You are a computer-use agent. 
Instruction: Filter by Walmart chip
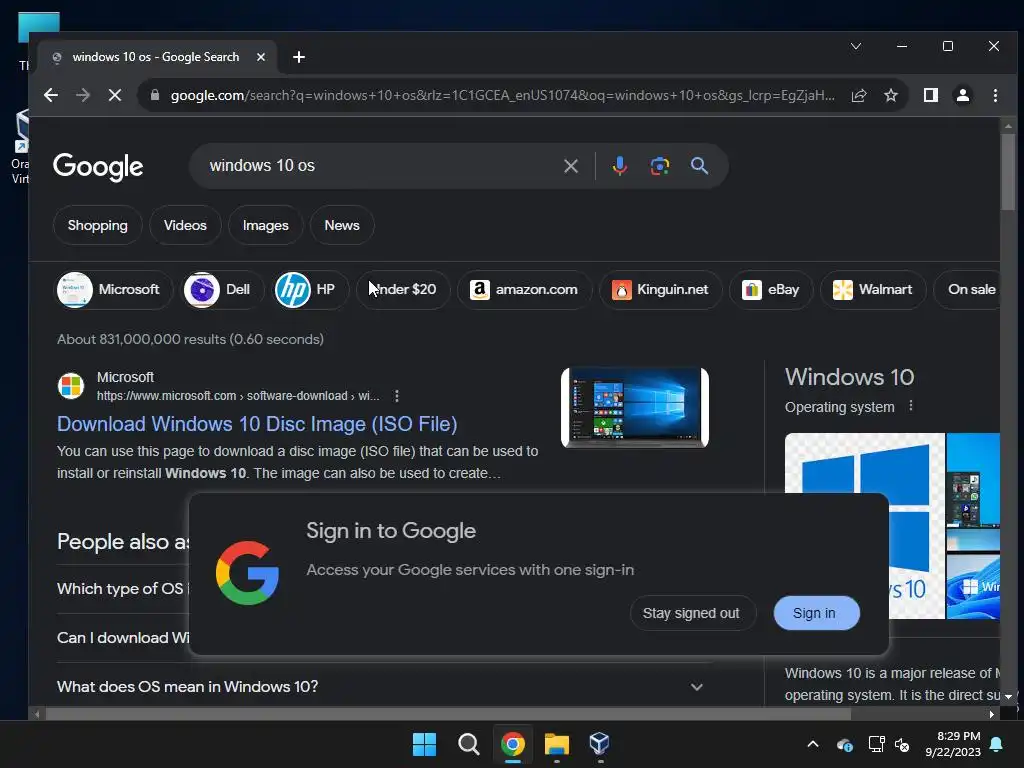[873, 289]
